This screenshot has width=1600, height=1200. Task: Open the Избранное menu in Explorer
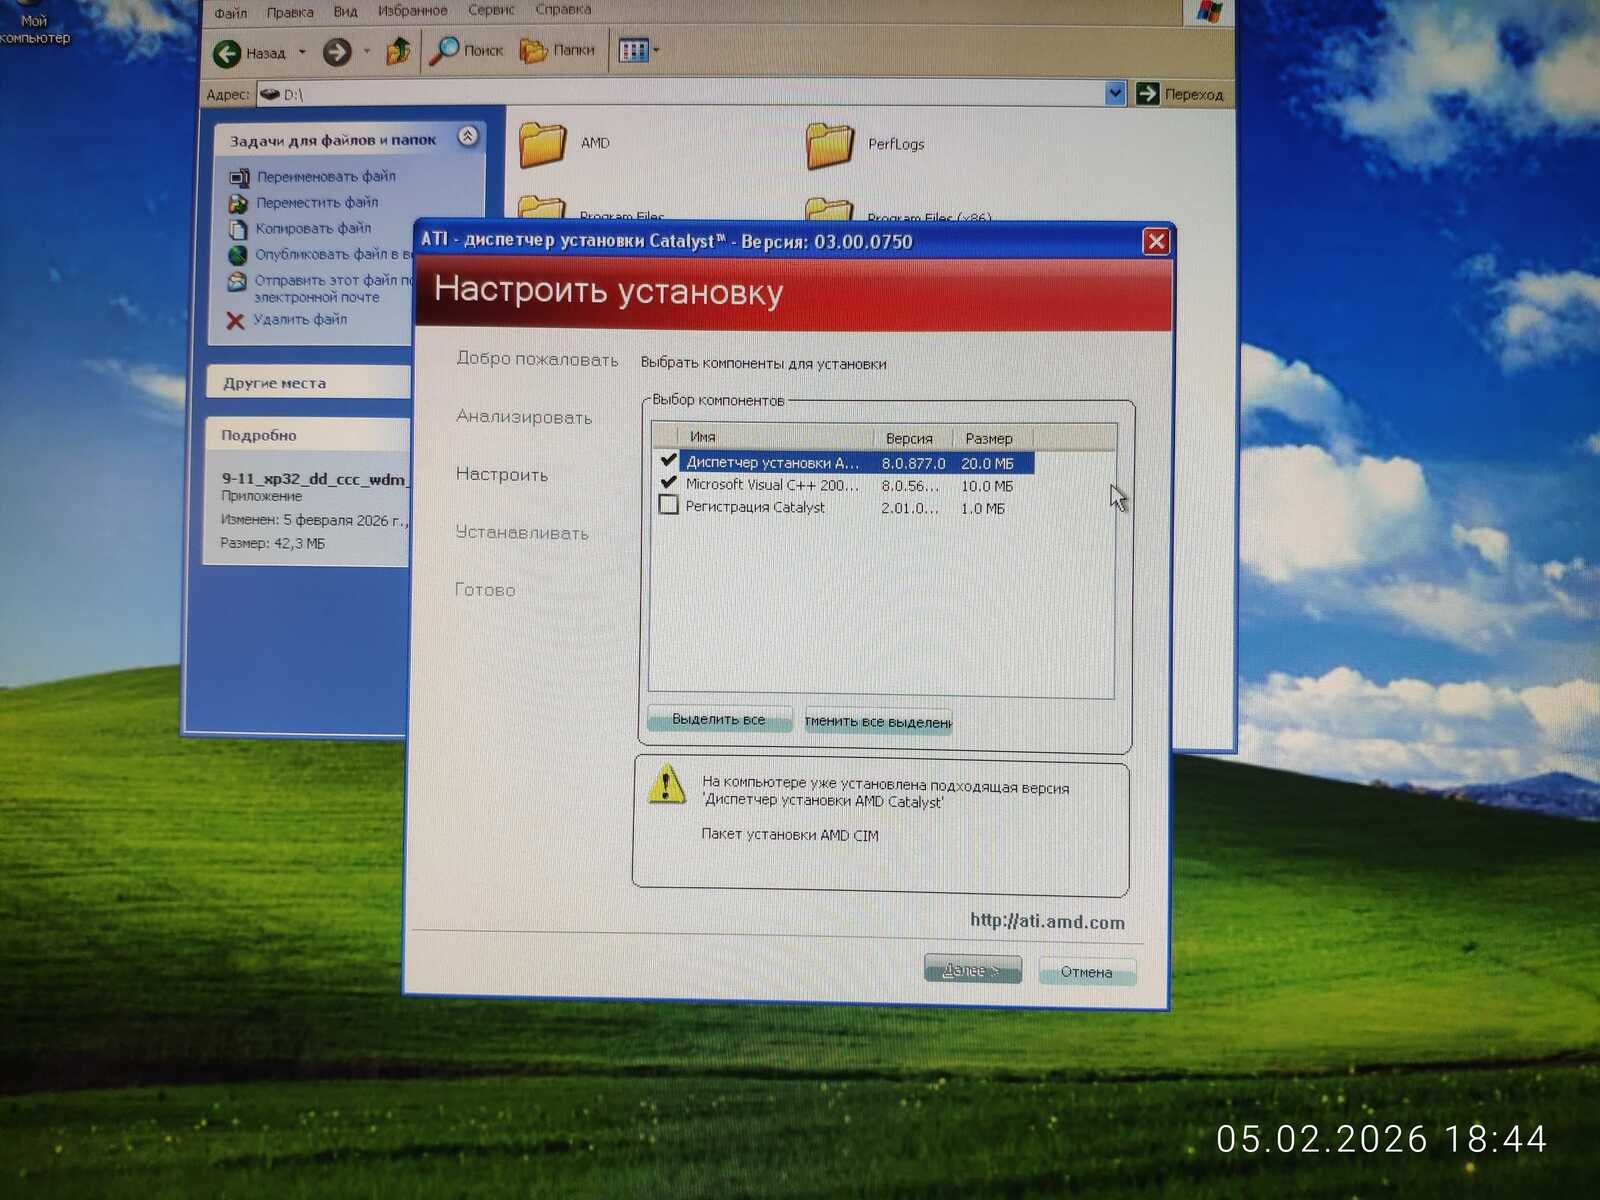[412, 11]
